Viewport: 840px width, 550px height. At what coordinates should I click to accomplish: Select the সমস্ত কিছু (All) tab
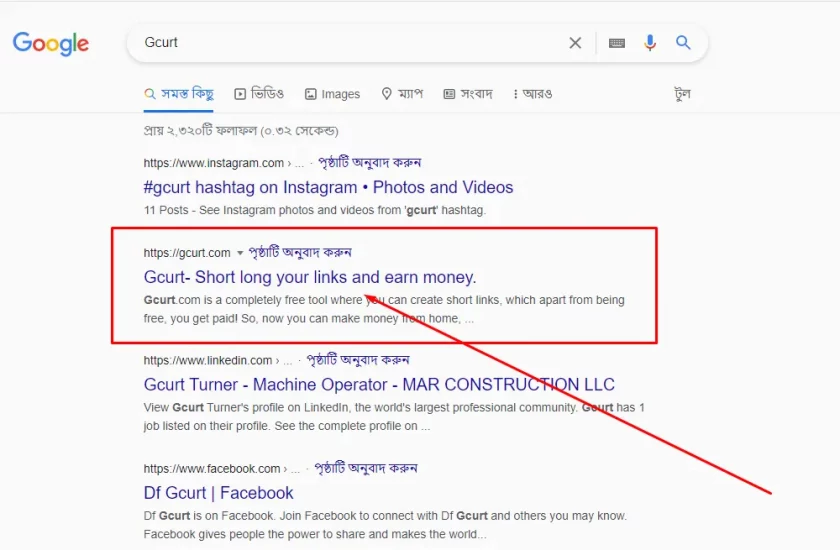coord(179,94)
